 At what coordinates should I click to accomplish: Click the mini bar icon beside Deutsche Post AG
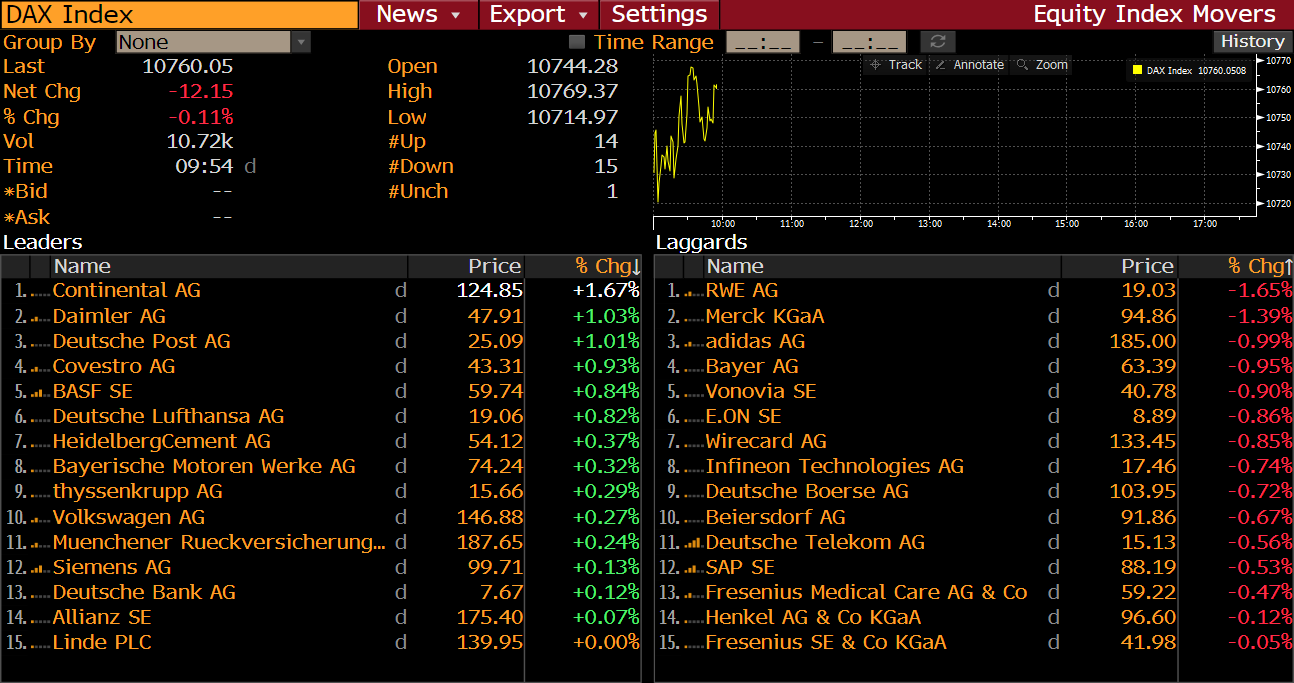41,342
